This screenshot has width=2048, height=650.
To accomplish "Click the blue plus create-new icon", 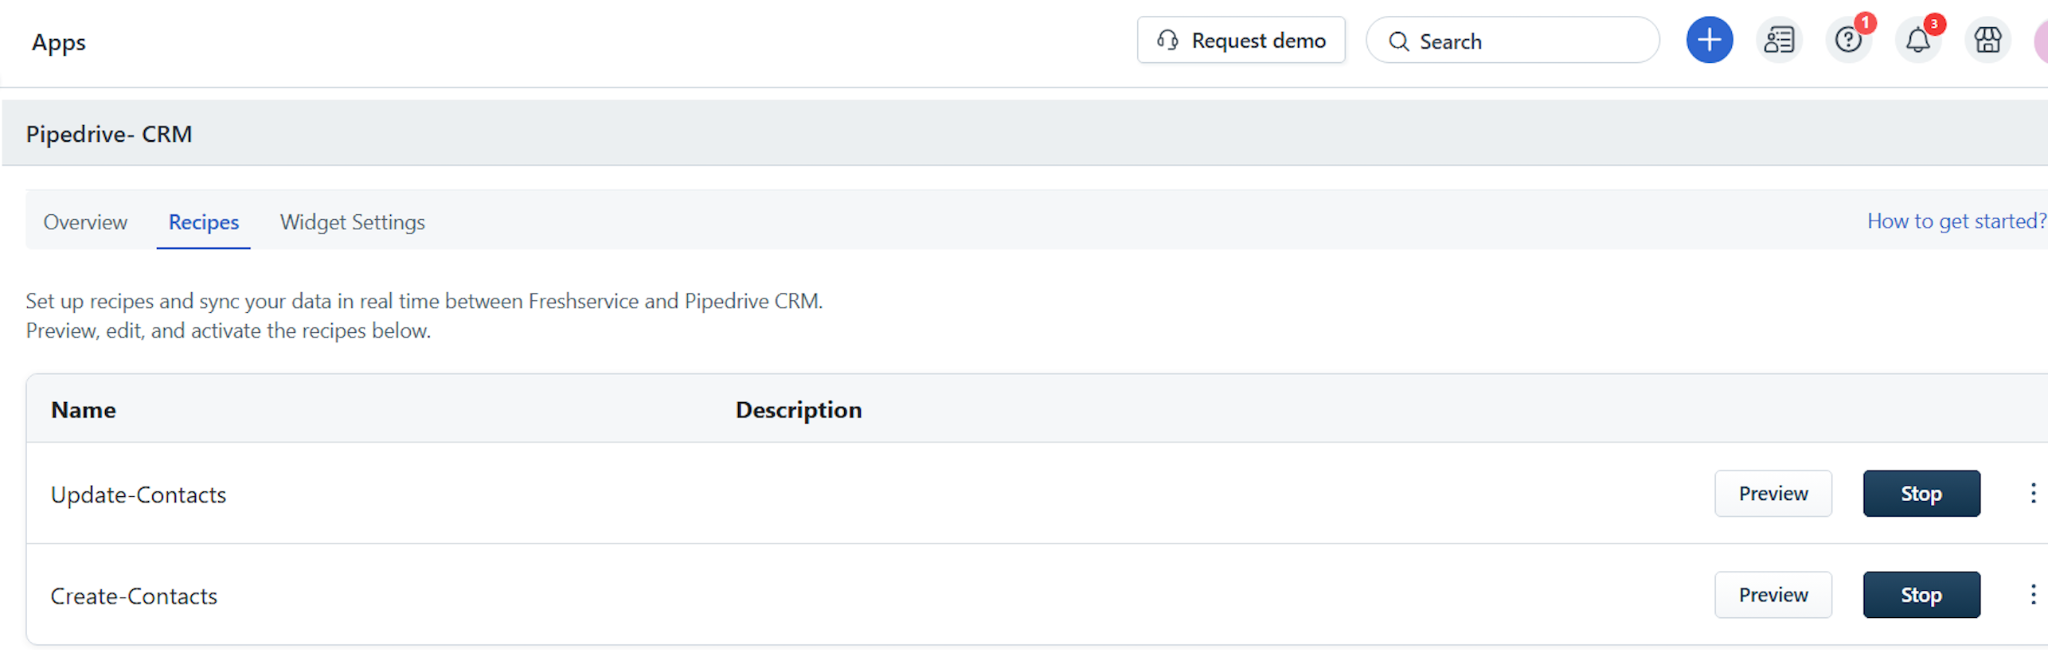I will pos(1709,40).
